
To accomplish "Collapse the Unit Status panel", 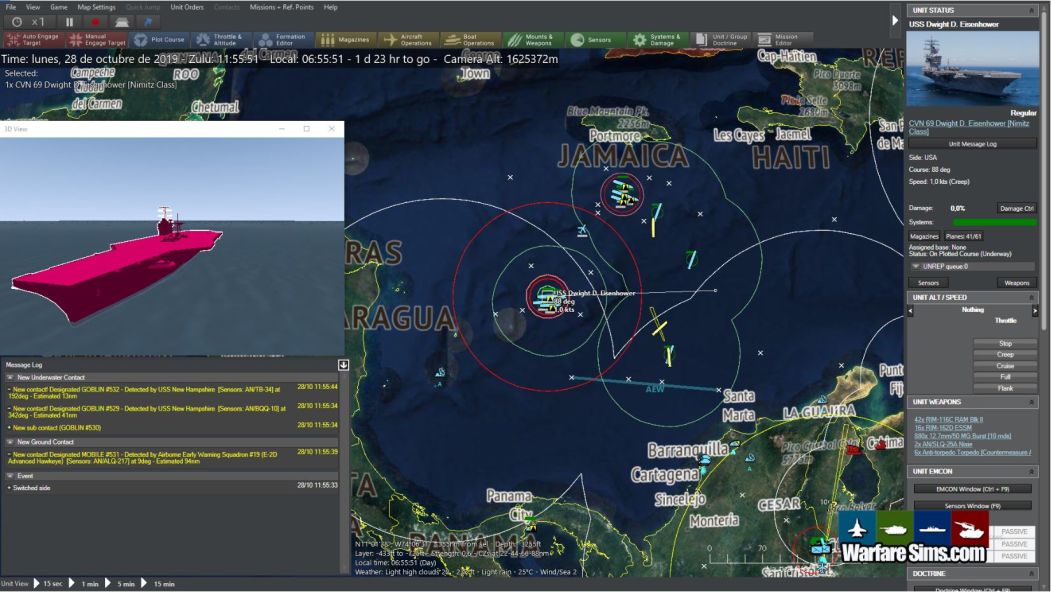I will pyautogui.click(x=1034, y=10).
